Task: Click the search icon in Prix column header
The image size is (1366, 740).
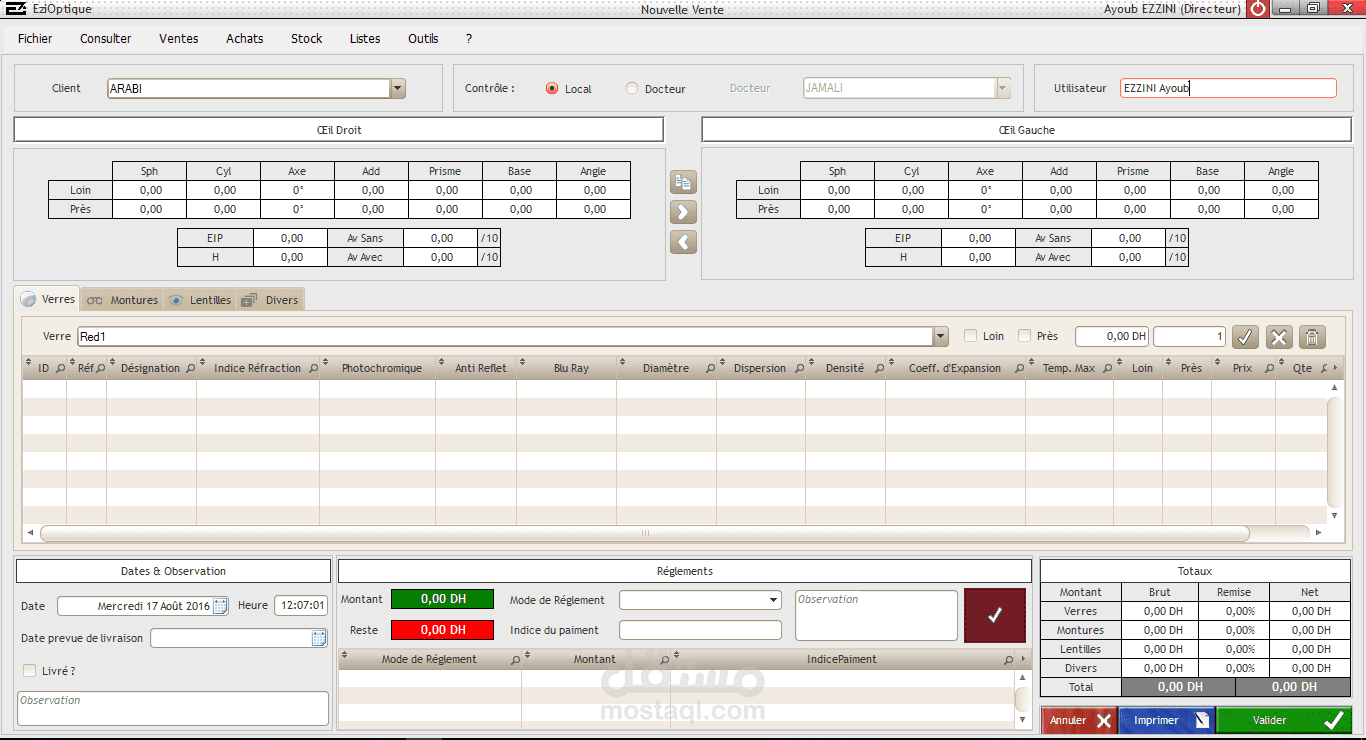Action: [x=1268, y=369]
